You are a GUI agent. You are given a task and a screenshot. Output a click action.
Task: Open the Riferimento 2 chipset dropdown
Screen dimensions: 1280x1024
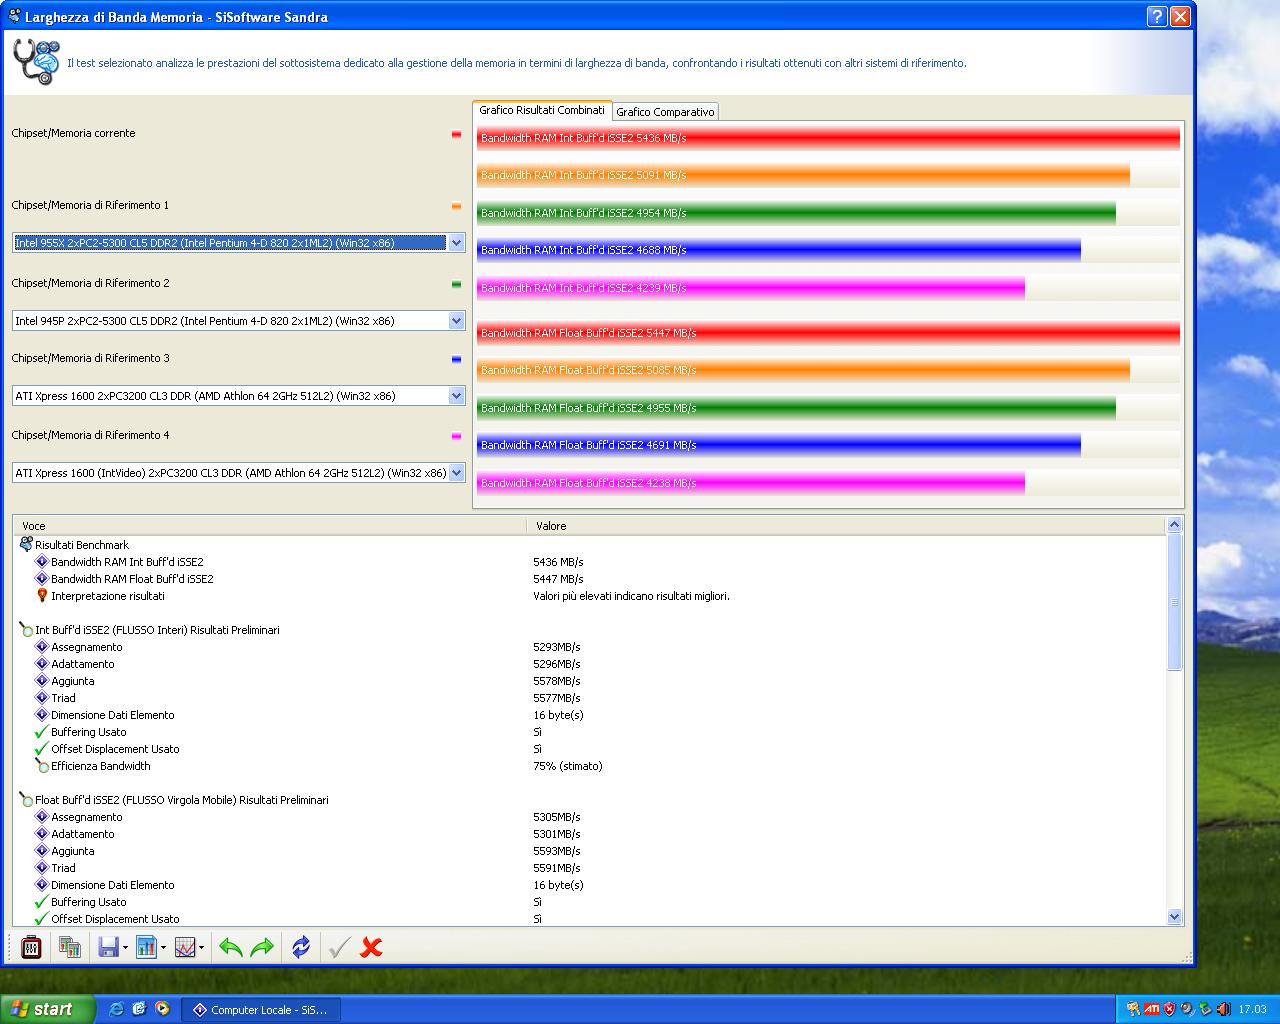(x=457, y=320)
